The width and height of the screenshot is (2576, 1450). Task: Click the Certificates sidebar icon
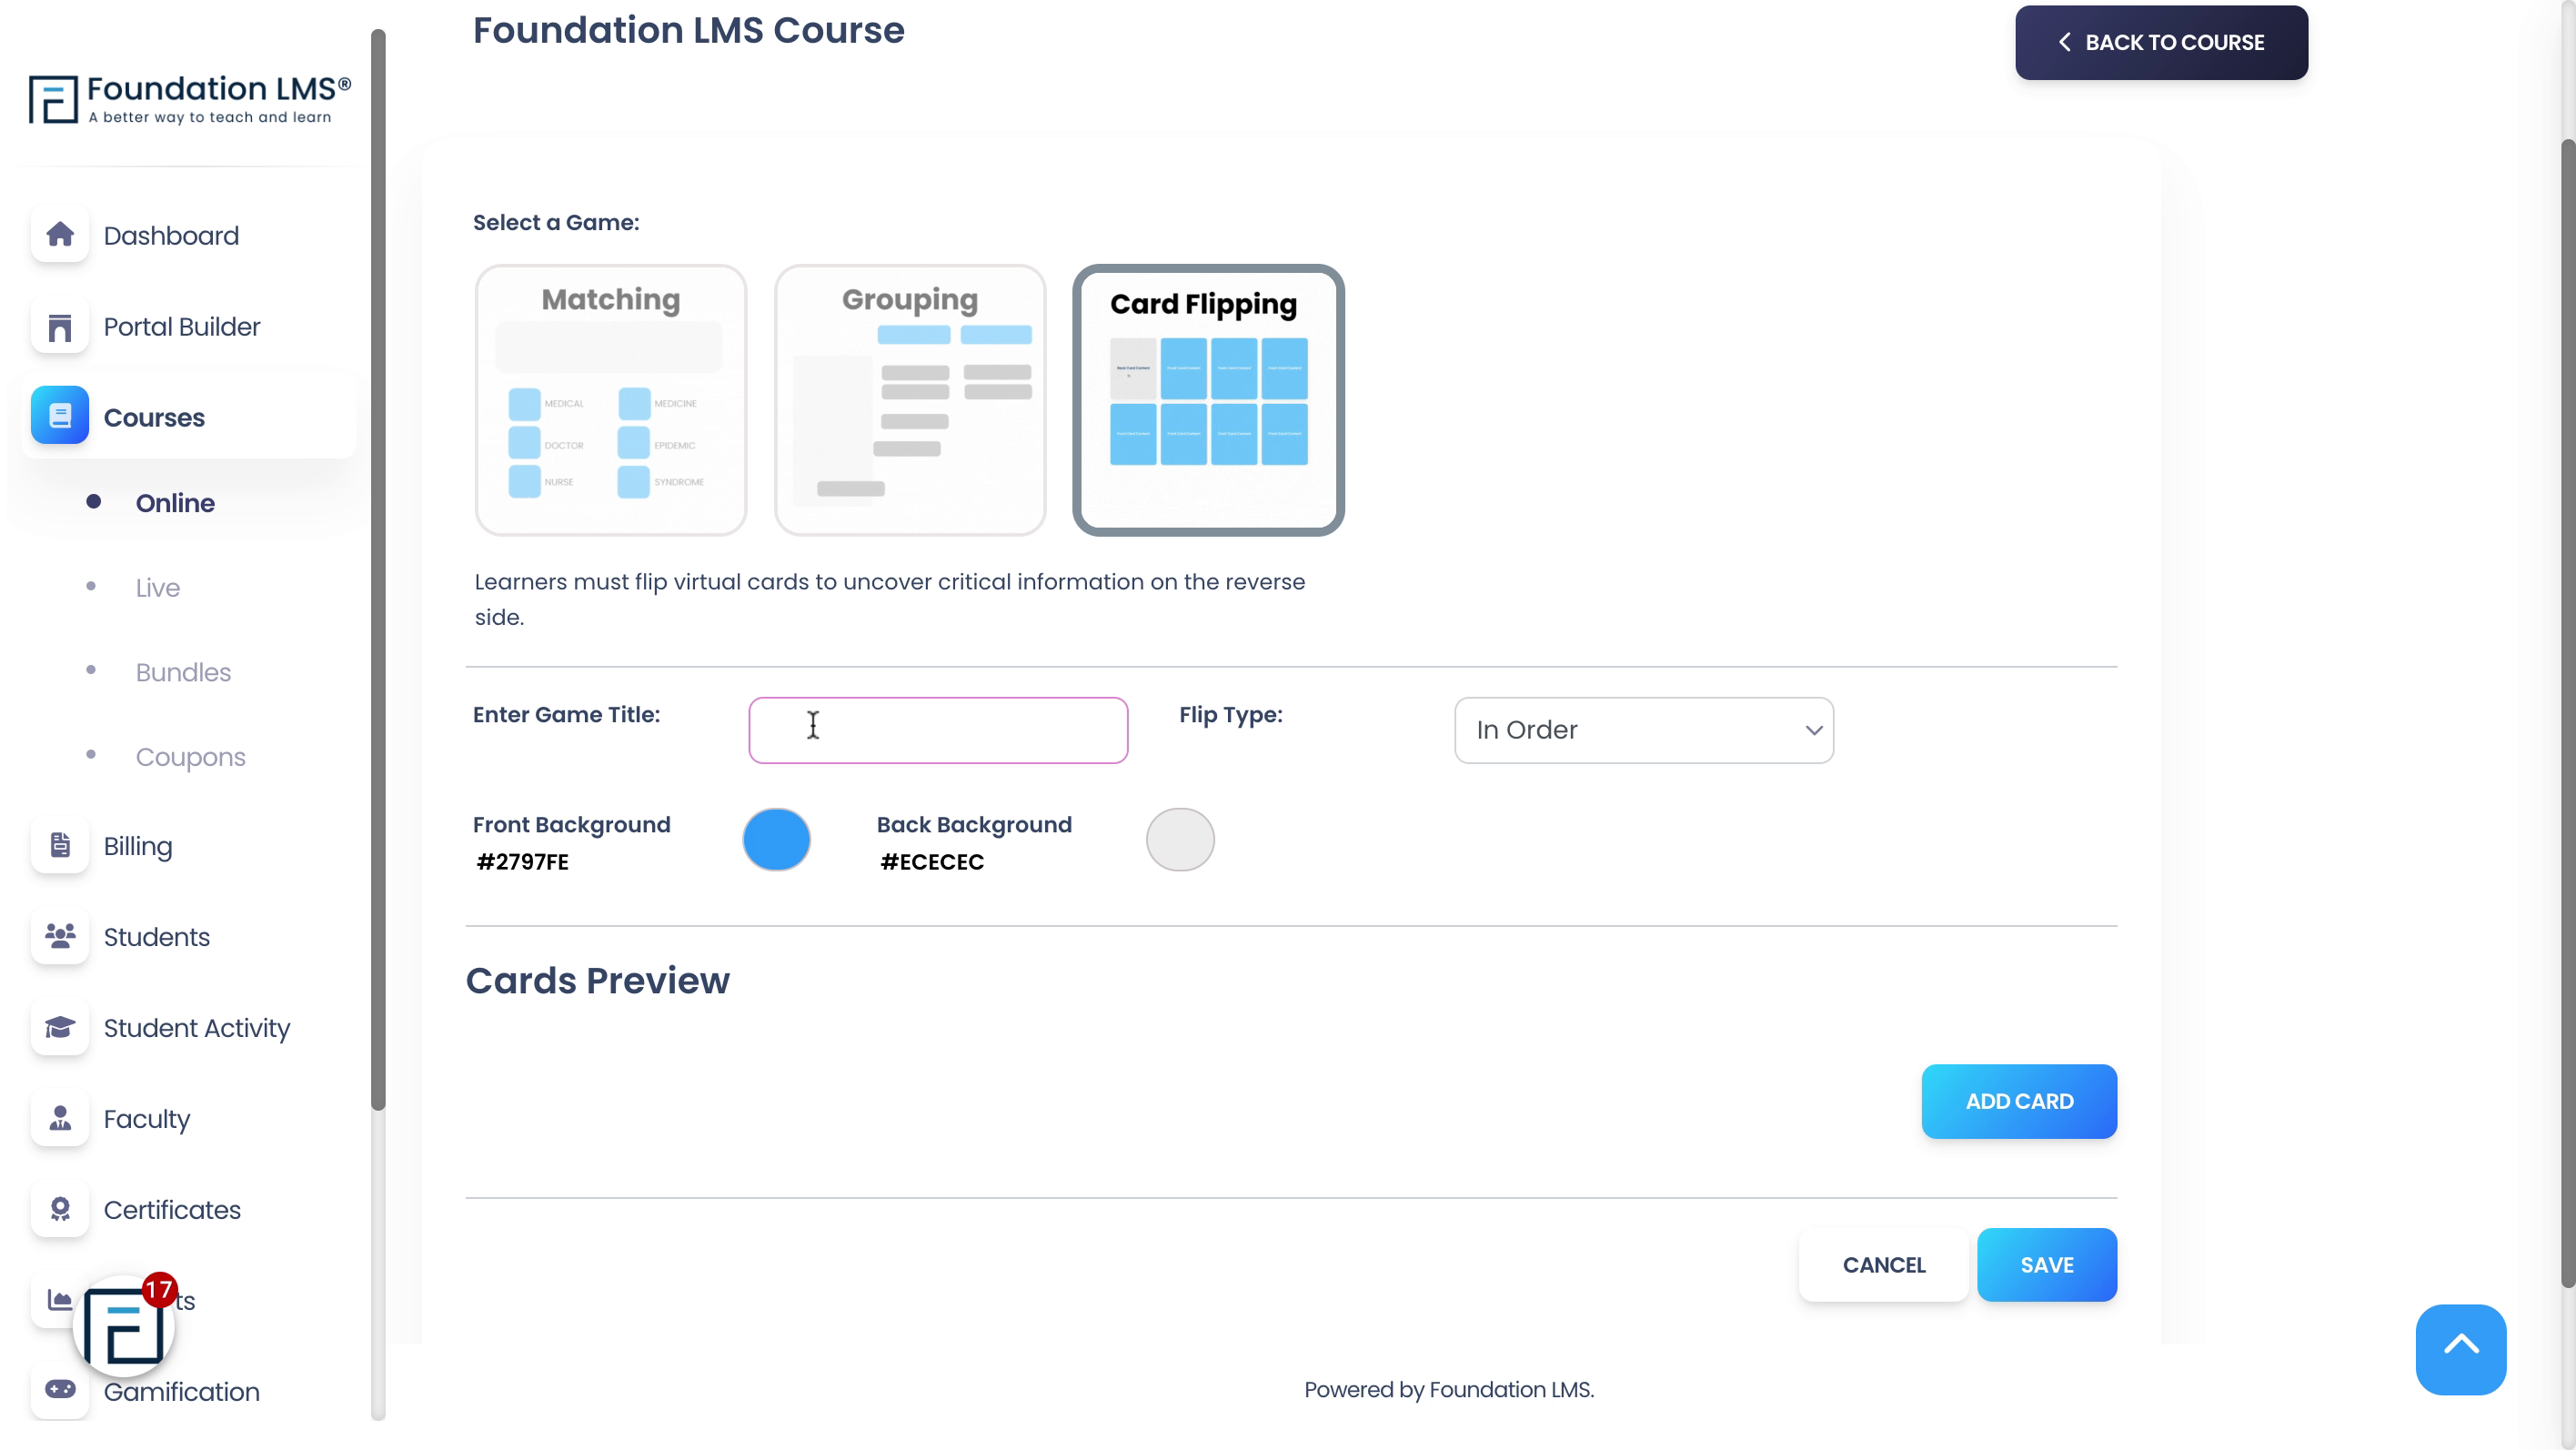coord(60,1208)
